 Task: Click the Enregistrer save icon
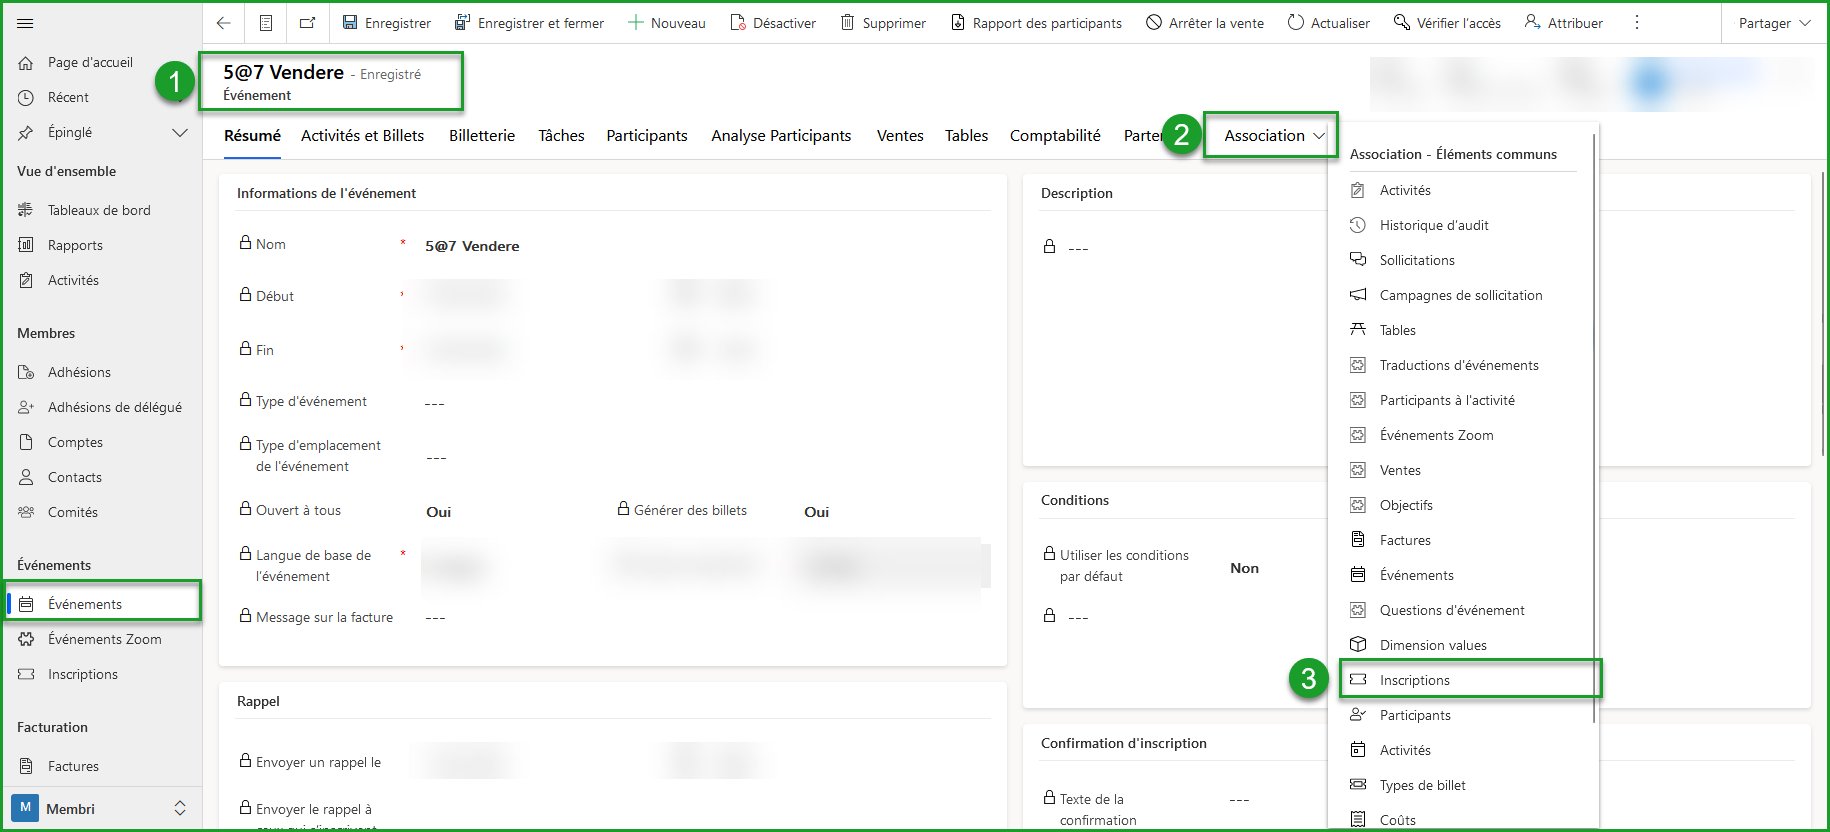350,23
